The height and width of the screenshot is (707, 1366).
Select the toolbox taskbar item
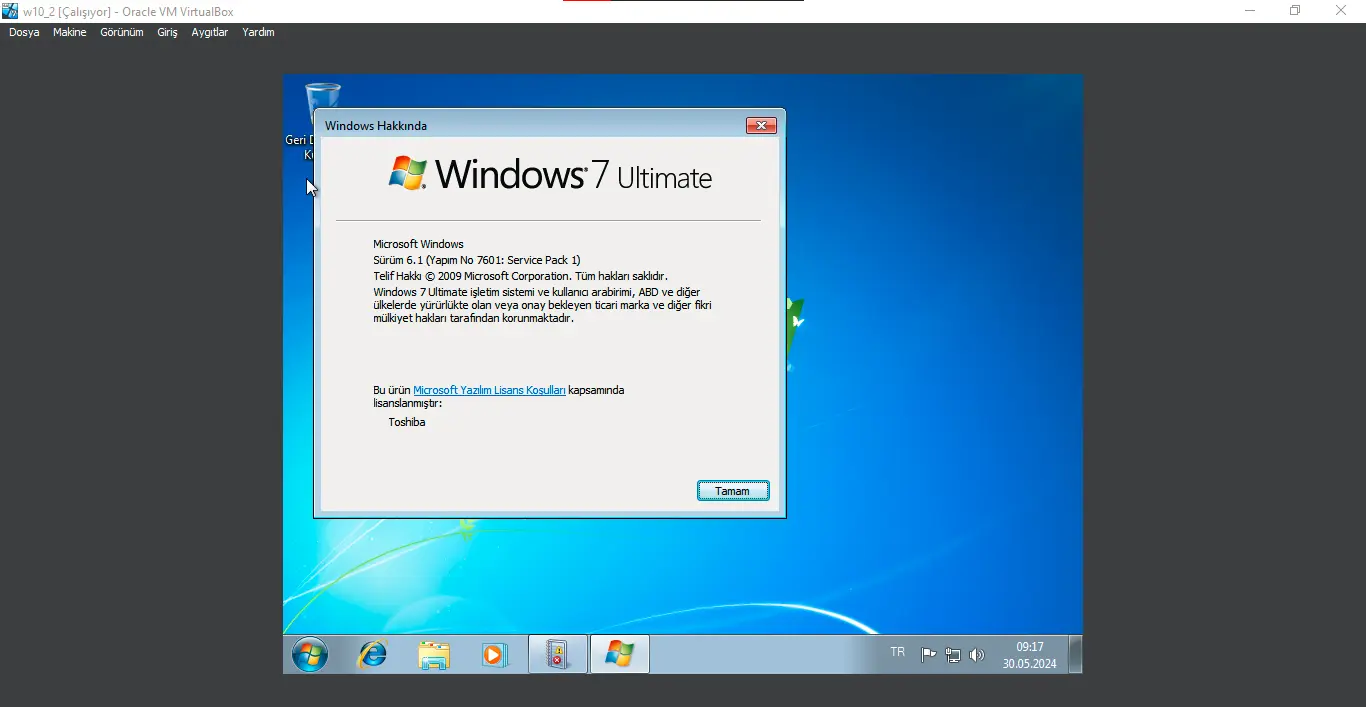(x=558, y=655)
